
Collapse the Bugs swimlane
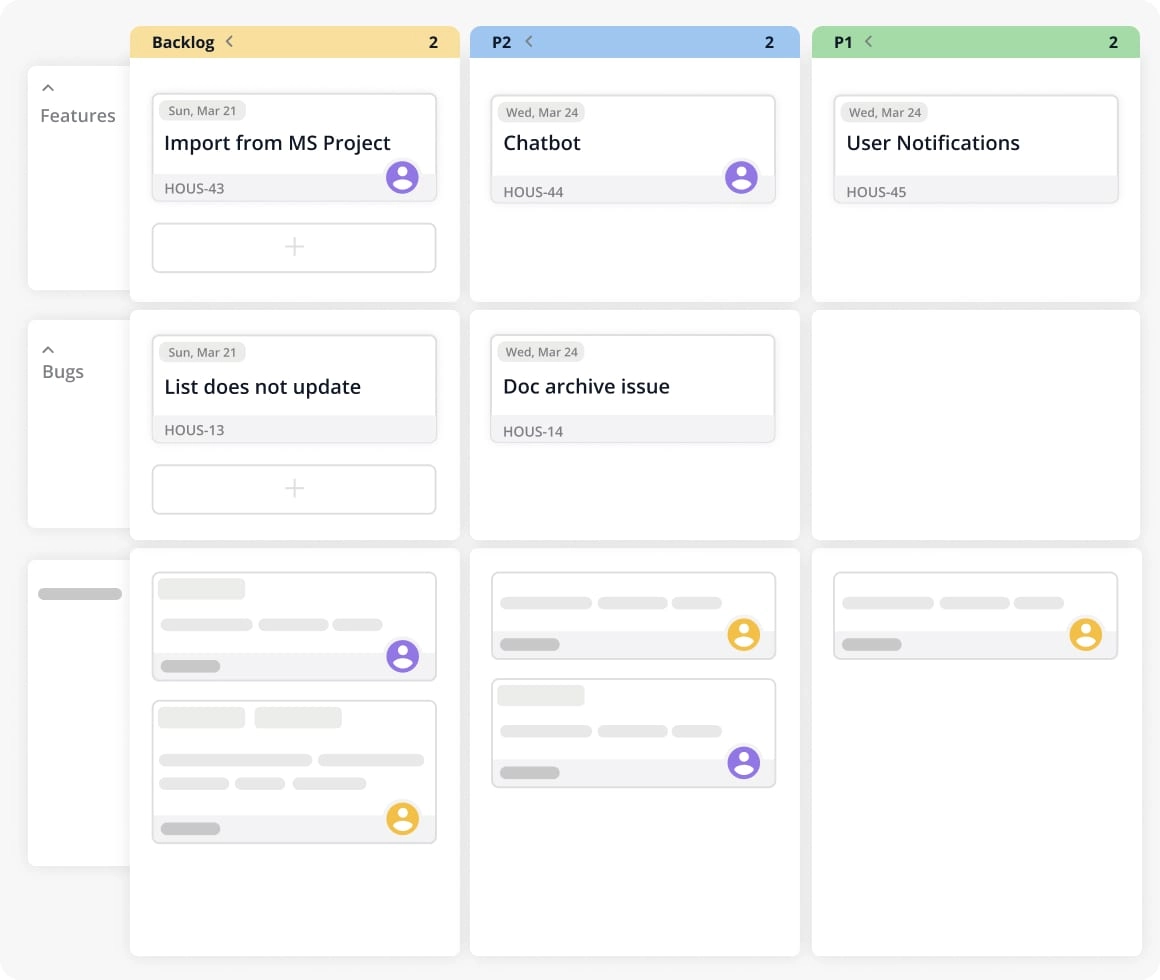tap(48, 349)
